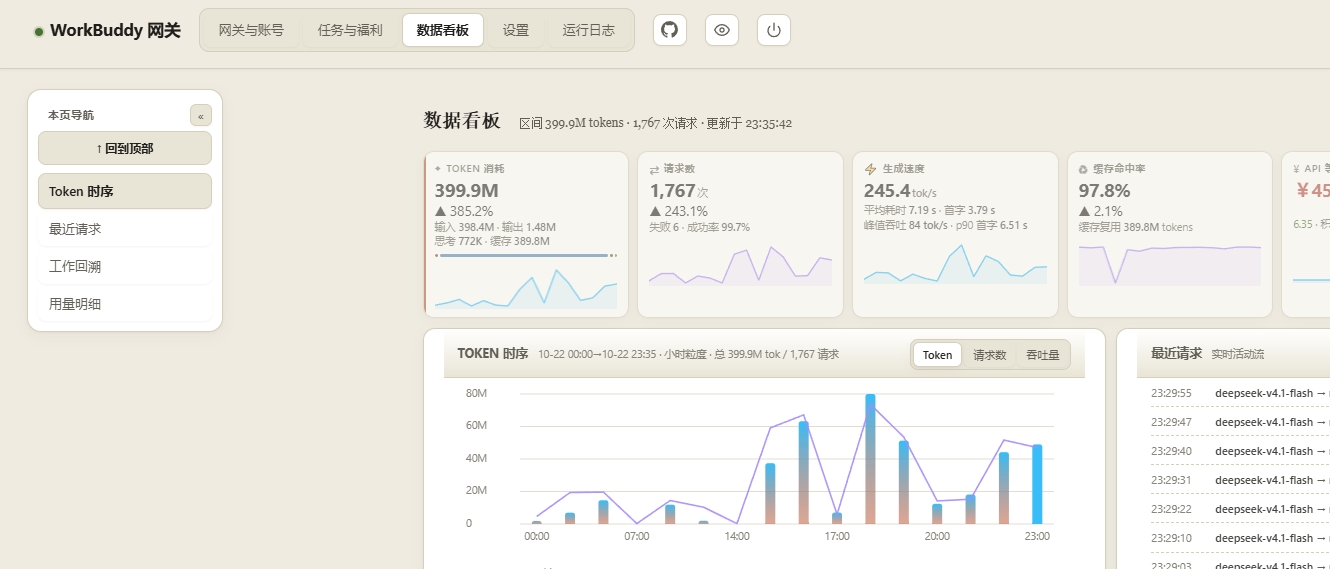This screenshot has height=569, width=1330.
Task: Click the 缓存命中率 sparkline chart
Action: click(x=1170, y=265)
